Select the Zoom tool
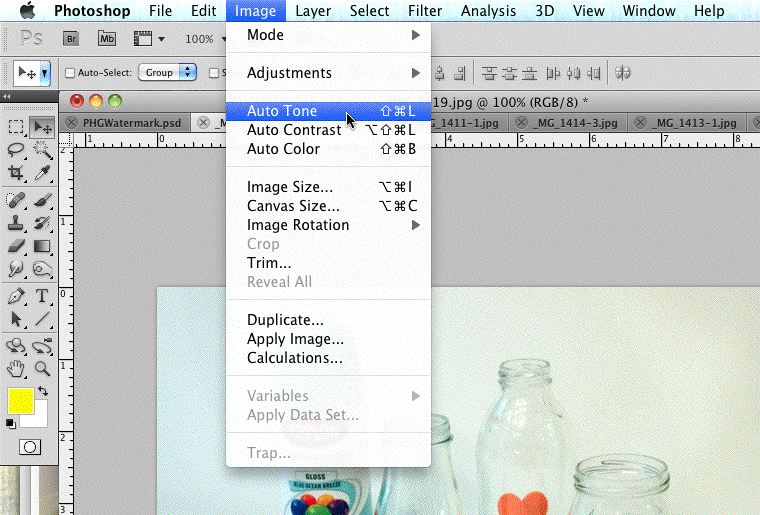The width and height of the screenshot is (760, 515). [42, 369]
